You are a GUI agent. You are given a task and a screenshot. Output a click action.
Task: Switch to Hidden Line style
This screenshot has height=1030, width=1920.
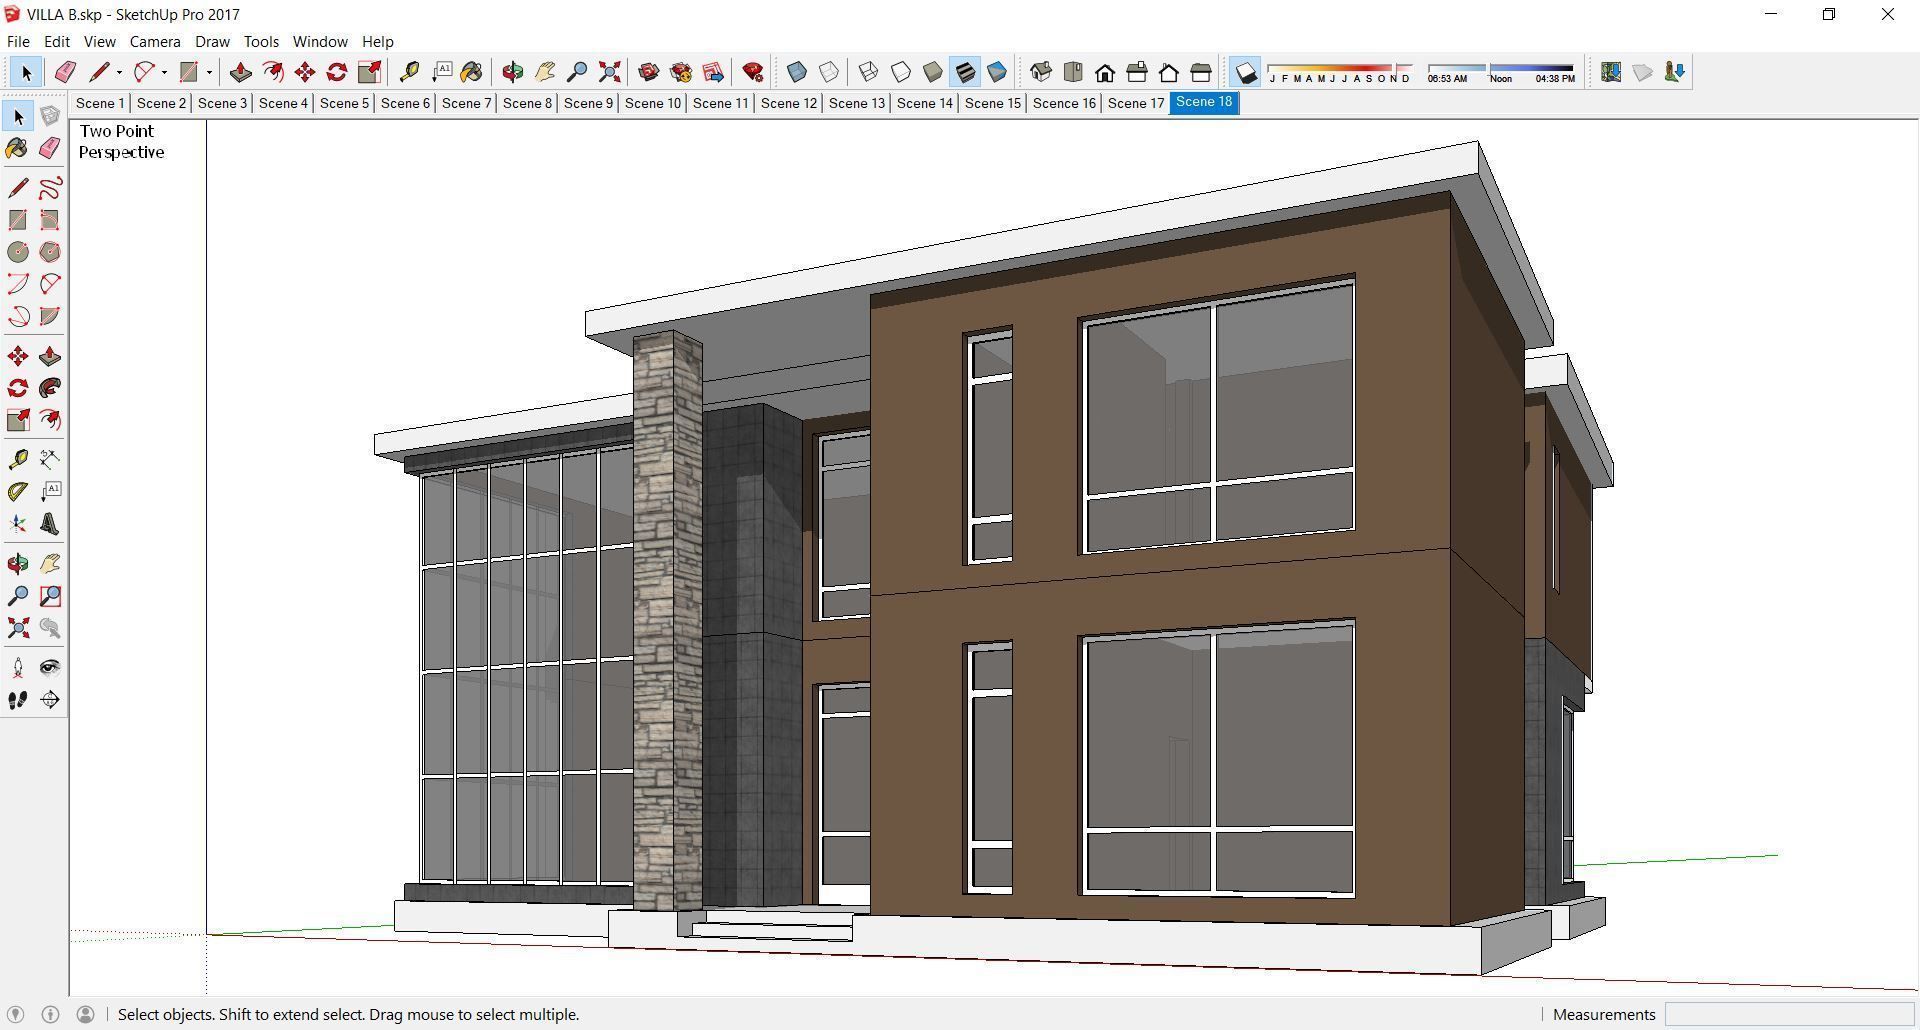[901, 72]
